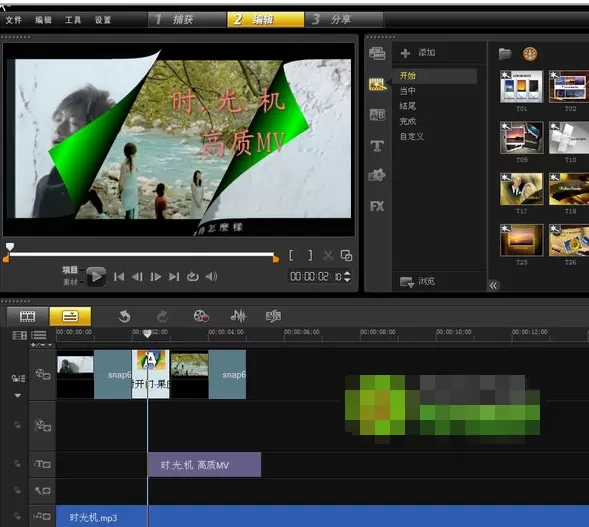The width and height of the screenshot is (589, 527).
Task: Toggle repeat playback
Action: [x=193, y=277]
